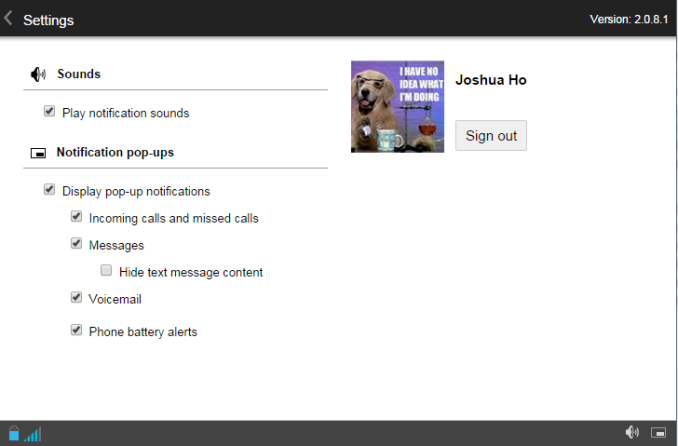Viewport: 678px width, 446px height.
Task: Uncheck the Voicemail notifications checkbox
Action: (76, 297)
